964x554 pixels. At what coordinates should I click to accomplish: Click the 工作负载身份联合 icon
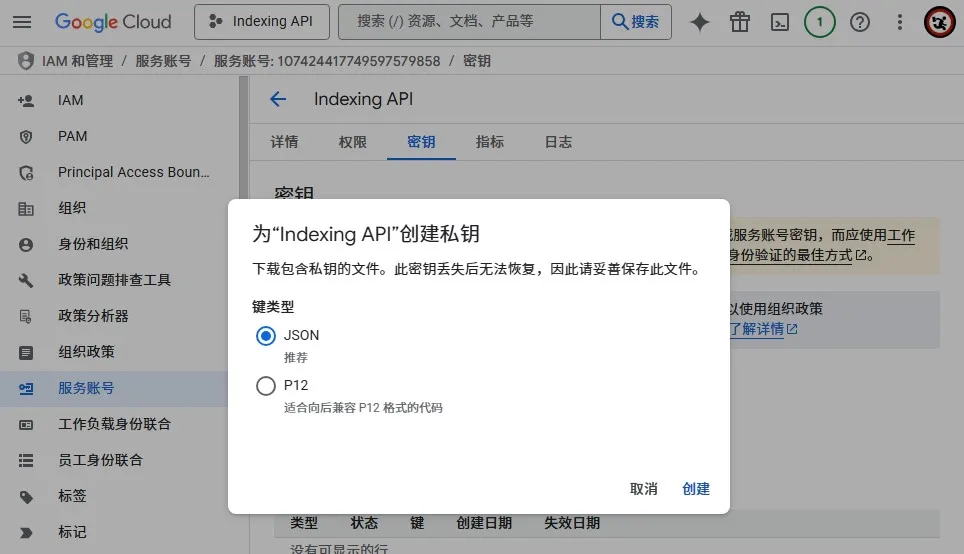(x=26, y=425)
